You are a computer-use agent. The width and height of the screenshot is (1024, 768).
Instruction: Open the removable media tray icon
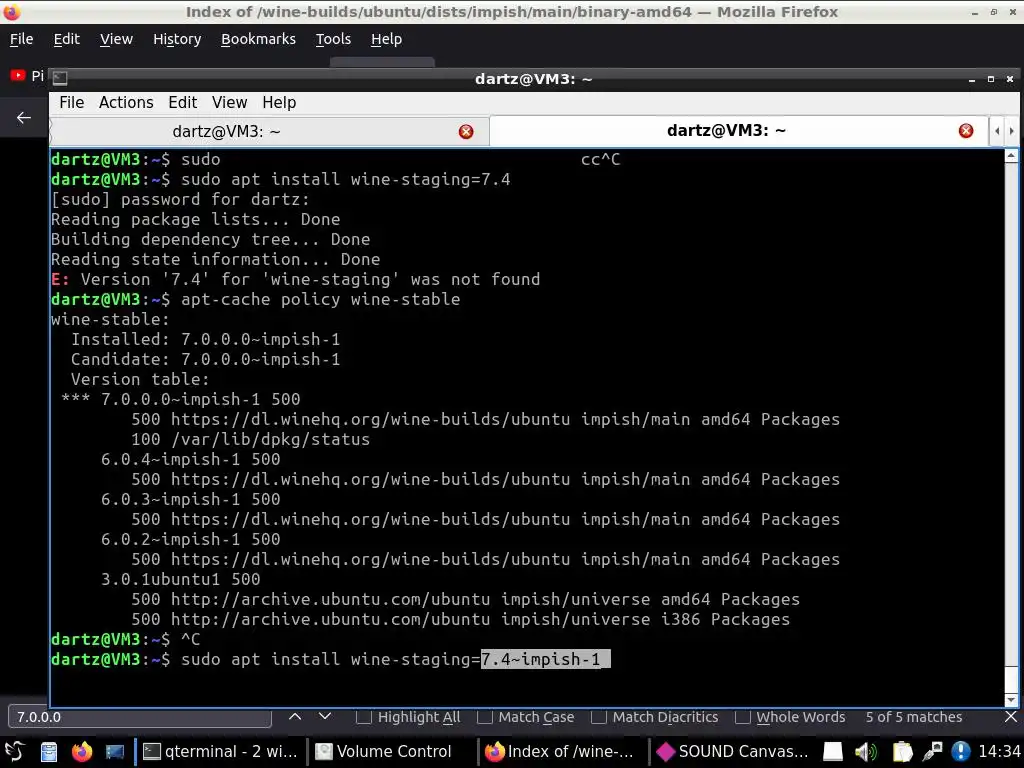[x=833, y=752]
